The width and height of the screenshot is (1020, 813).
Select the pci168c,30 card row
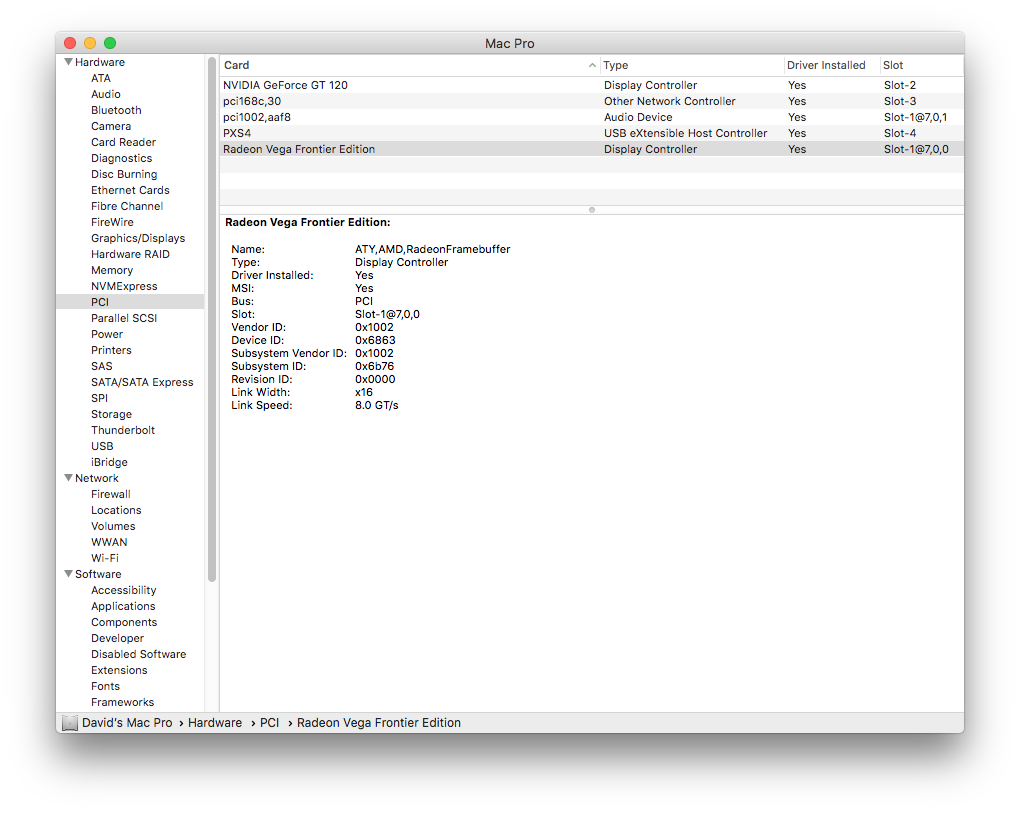tap(592, 101)
